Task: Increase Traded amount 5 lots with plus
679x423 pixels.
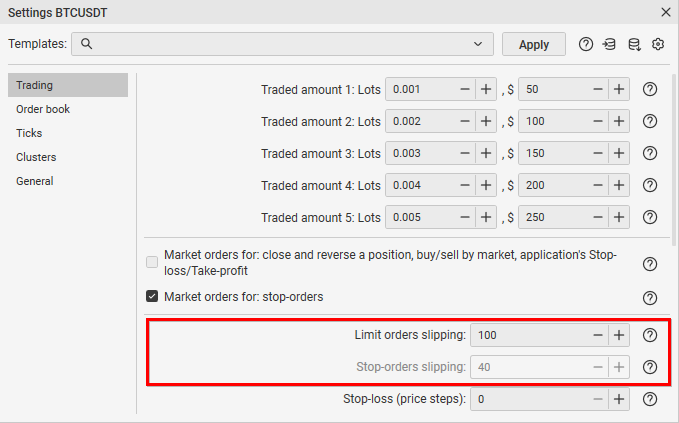Action: click(x=486, y=217)
